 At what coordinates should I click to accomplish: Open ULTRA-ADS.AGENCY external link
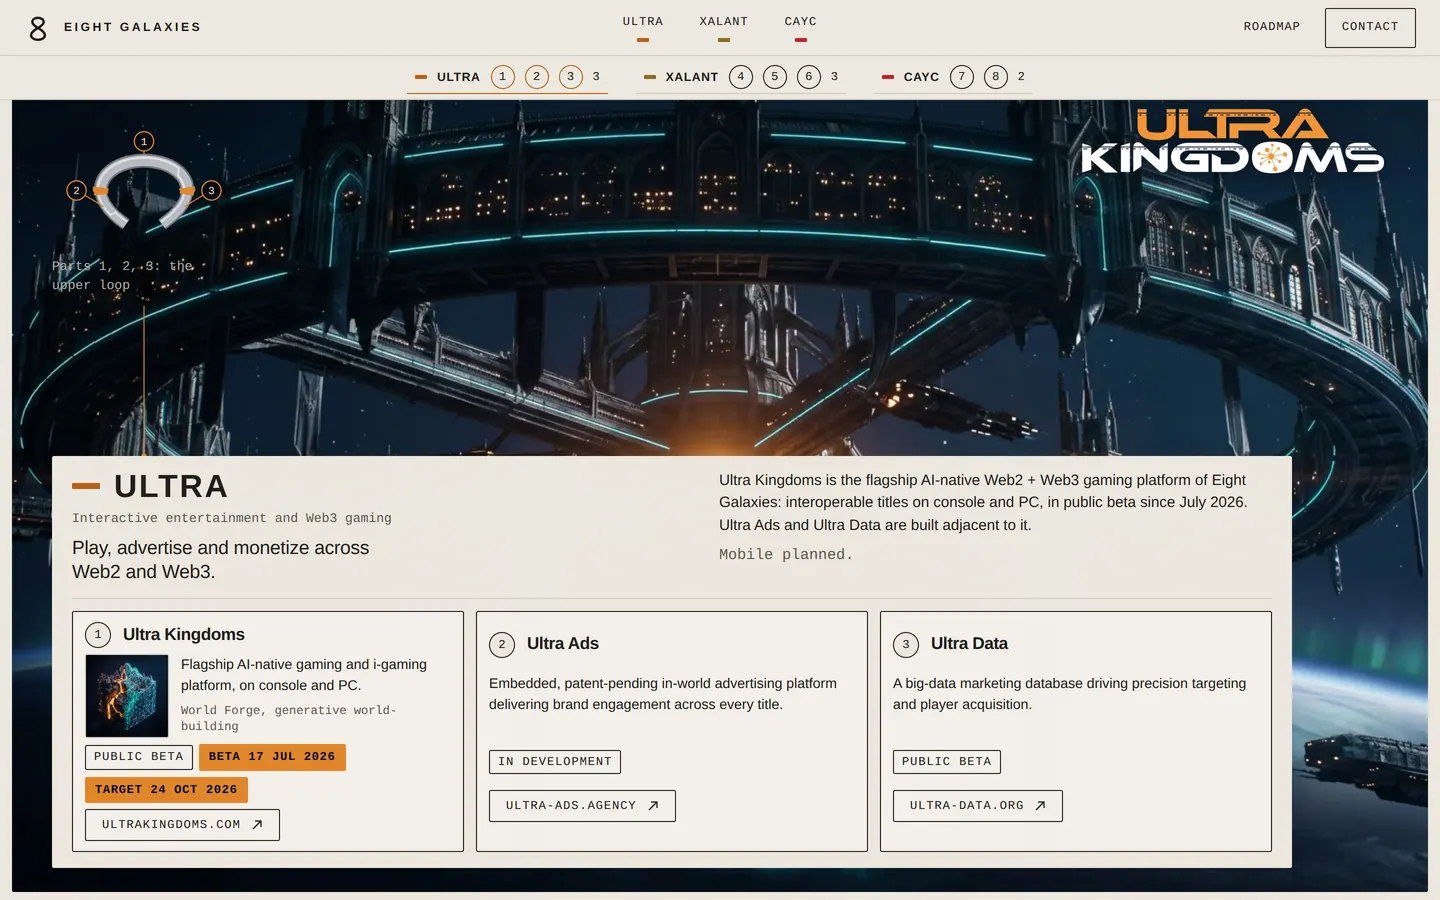coord(582,806)
